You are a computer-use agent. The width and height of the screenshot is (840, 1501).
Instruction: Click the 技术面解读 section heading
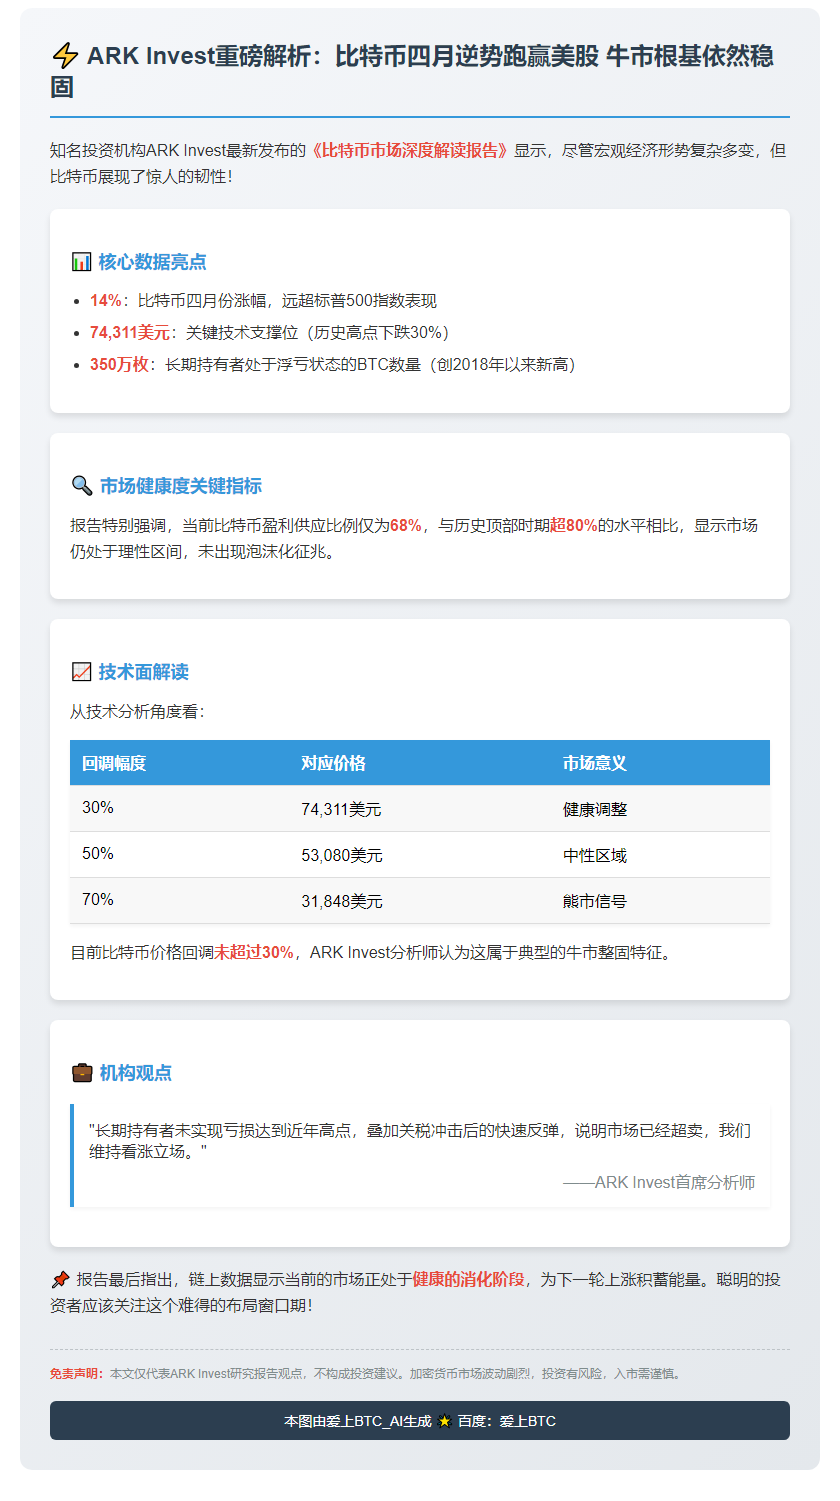point(144,672)
